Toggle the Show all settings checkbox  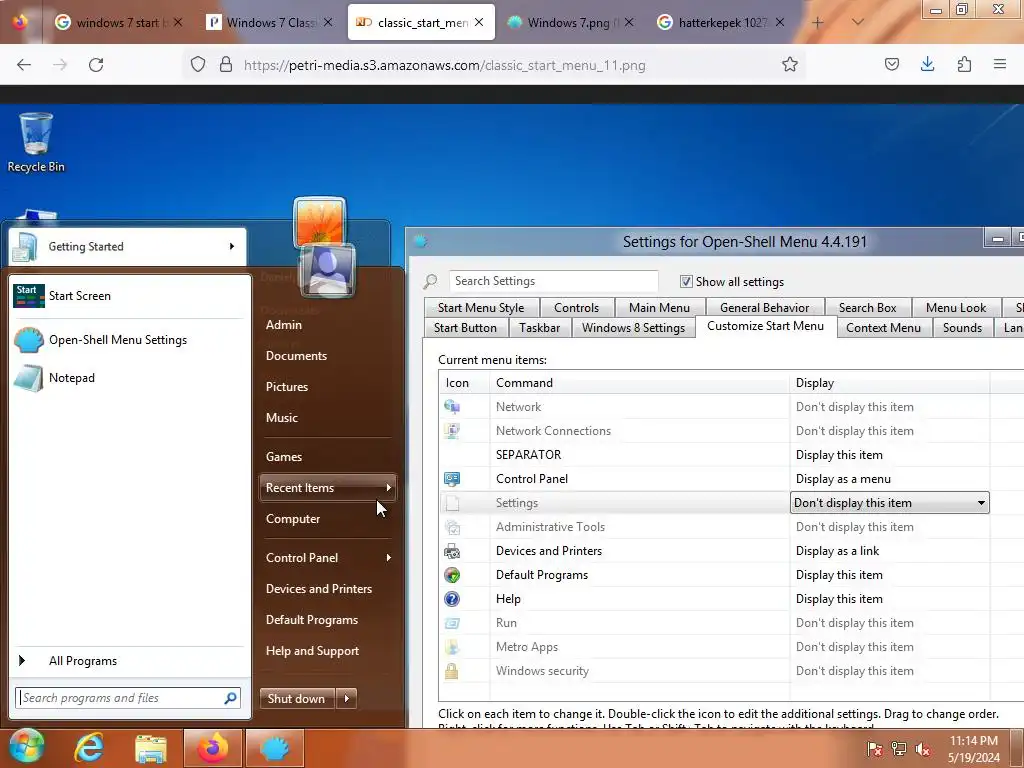[686, 281]
